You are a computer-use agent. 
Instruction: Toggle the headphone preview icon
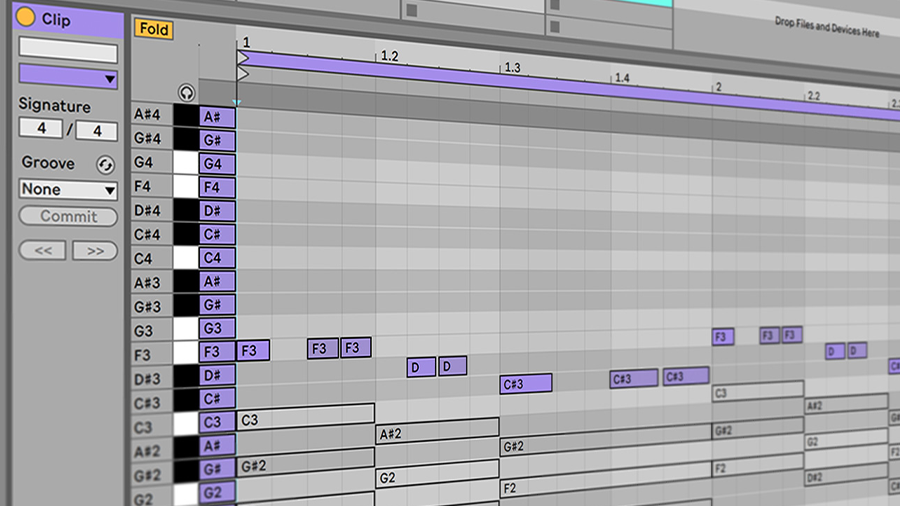click(186, 92)
